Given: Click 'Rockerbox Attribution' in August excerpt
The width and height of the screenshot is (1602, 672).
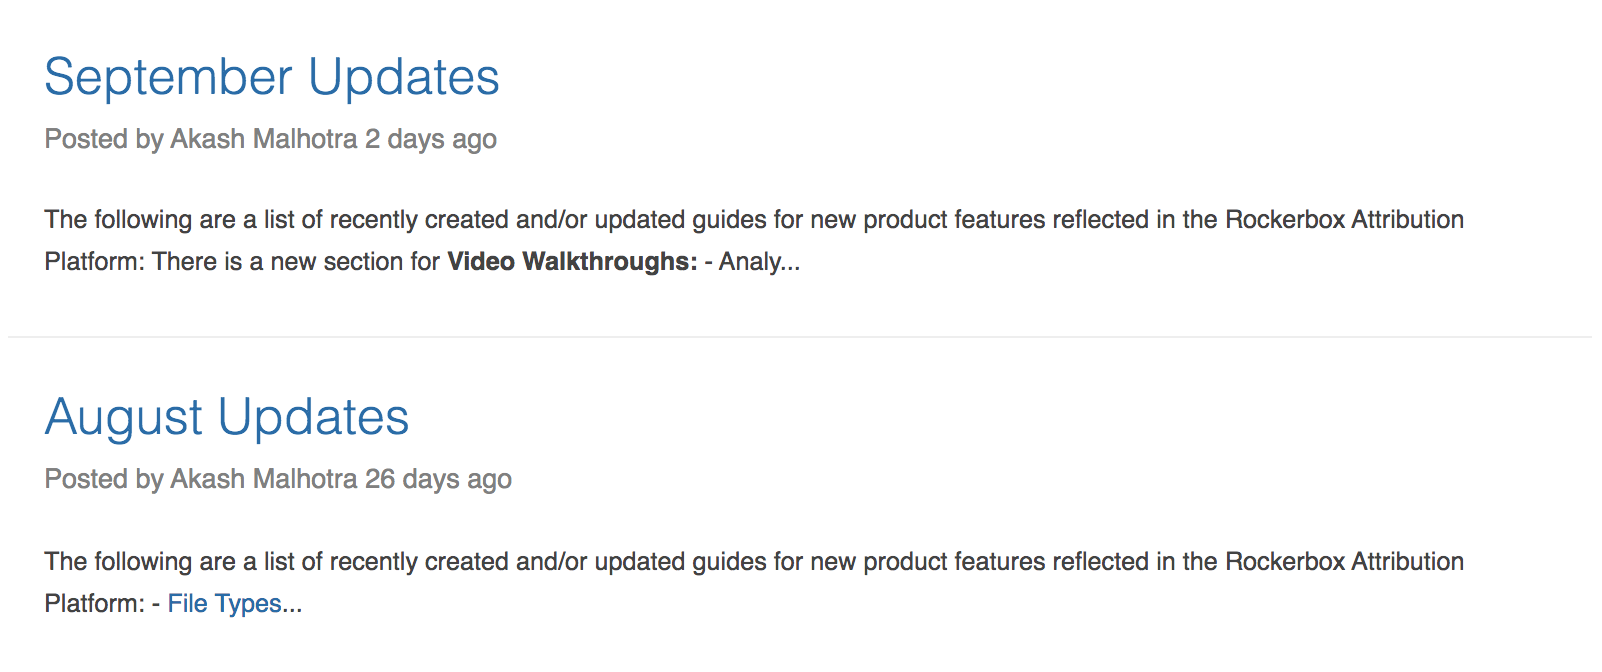Looking at the screenshot, I should coord(1344,562).
